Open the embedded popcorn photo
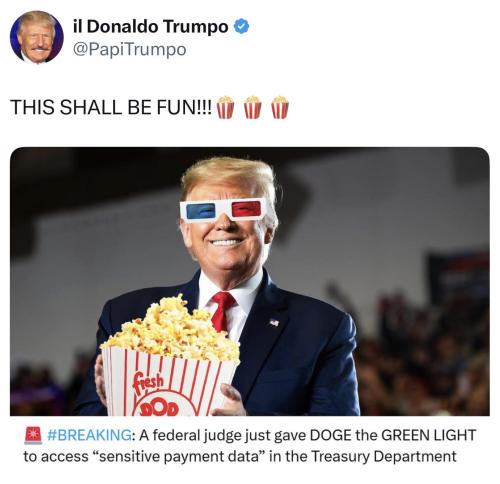 [250, 281]
